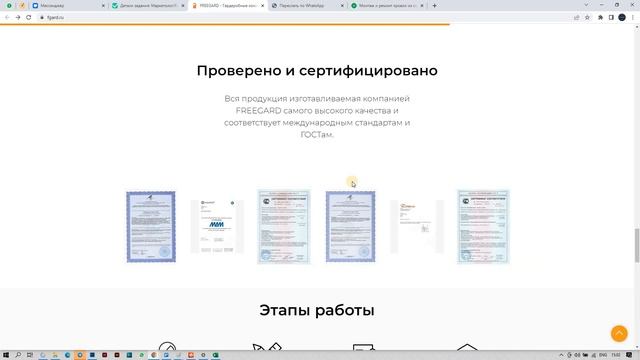Switch to the last tab with green icon

(x=387, y=6)
